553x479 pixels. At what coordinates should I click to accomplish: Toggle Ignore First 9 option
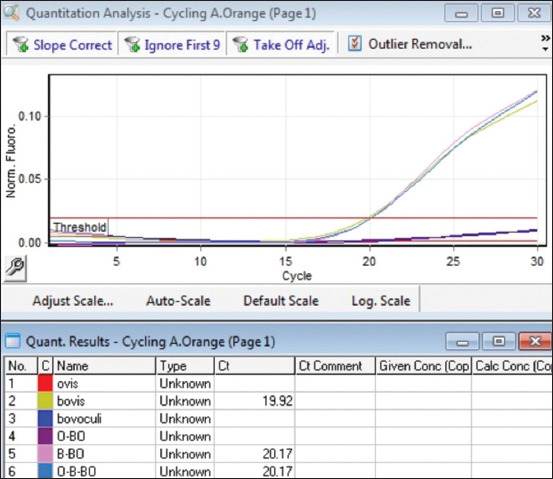click(172, 44)
